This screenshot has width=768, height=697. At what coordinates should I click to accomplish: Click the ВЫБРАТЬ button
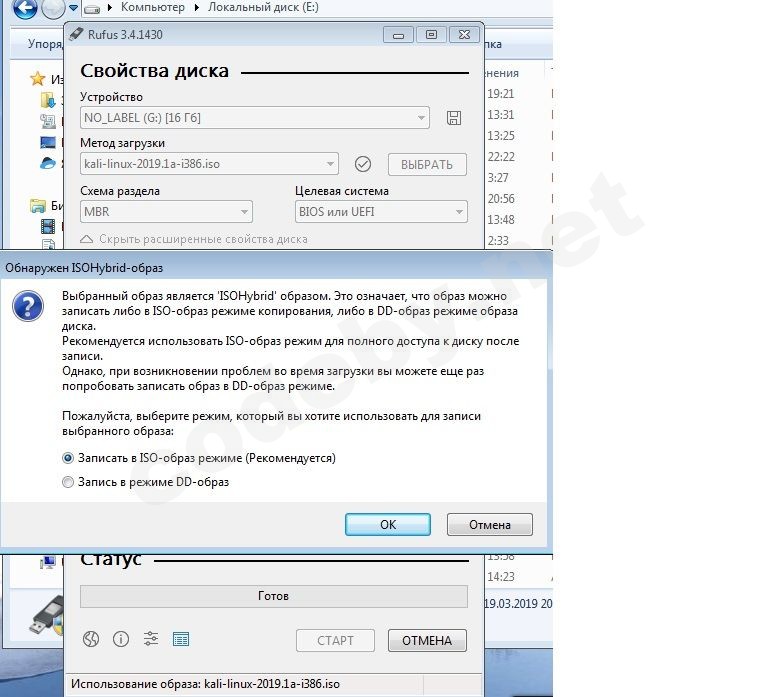pyautogui.click(x=427, y=165)
